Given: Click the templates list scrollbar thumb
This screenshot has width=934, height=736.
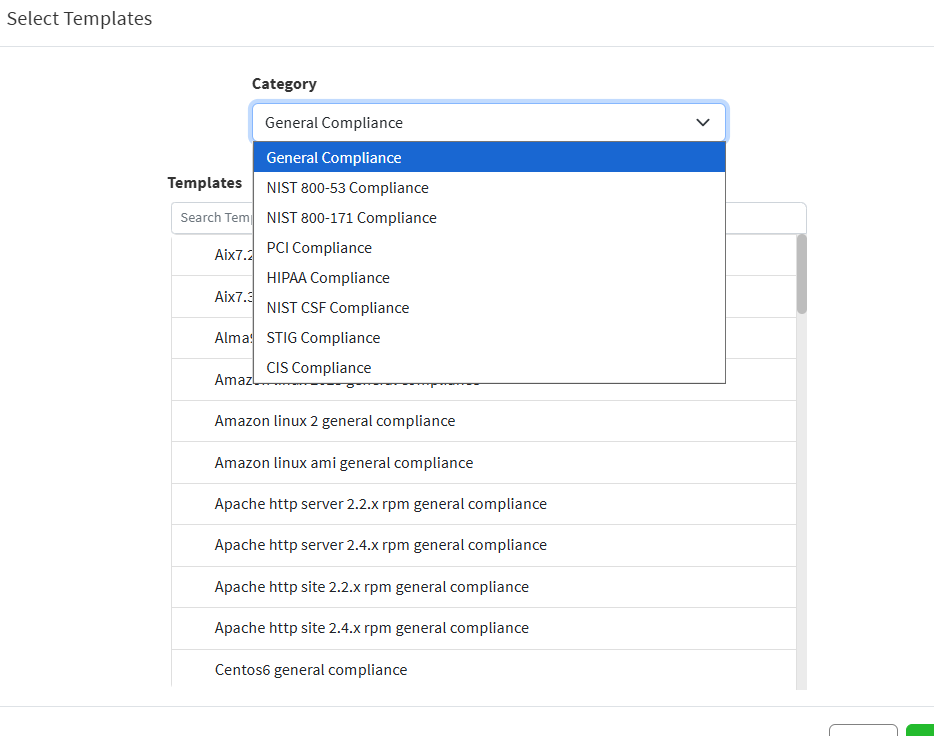Looking at the screenshot, I should 801,274.
